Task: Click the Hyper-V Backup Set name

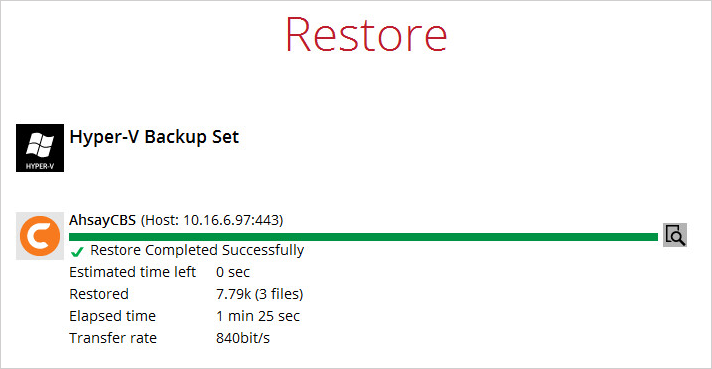Action: pos(154,137)
